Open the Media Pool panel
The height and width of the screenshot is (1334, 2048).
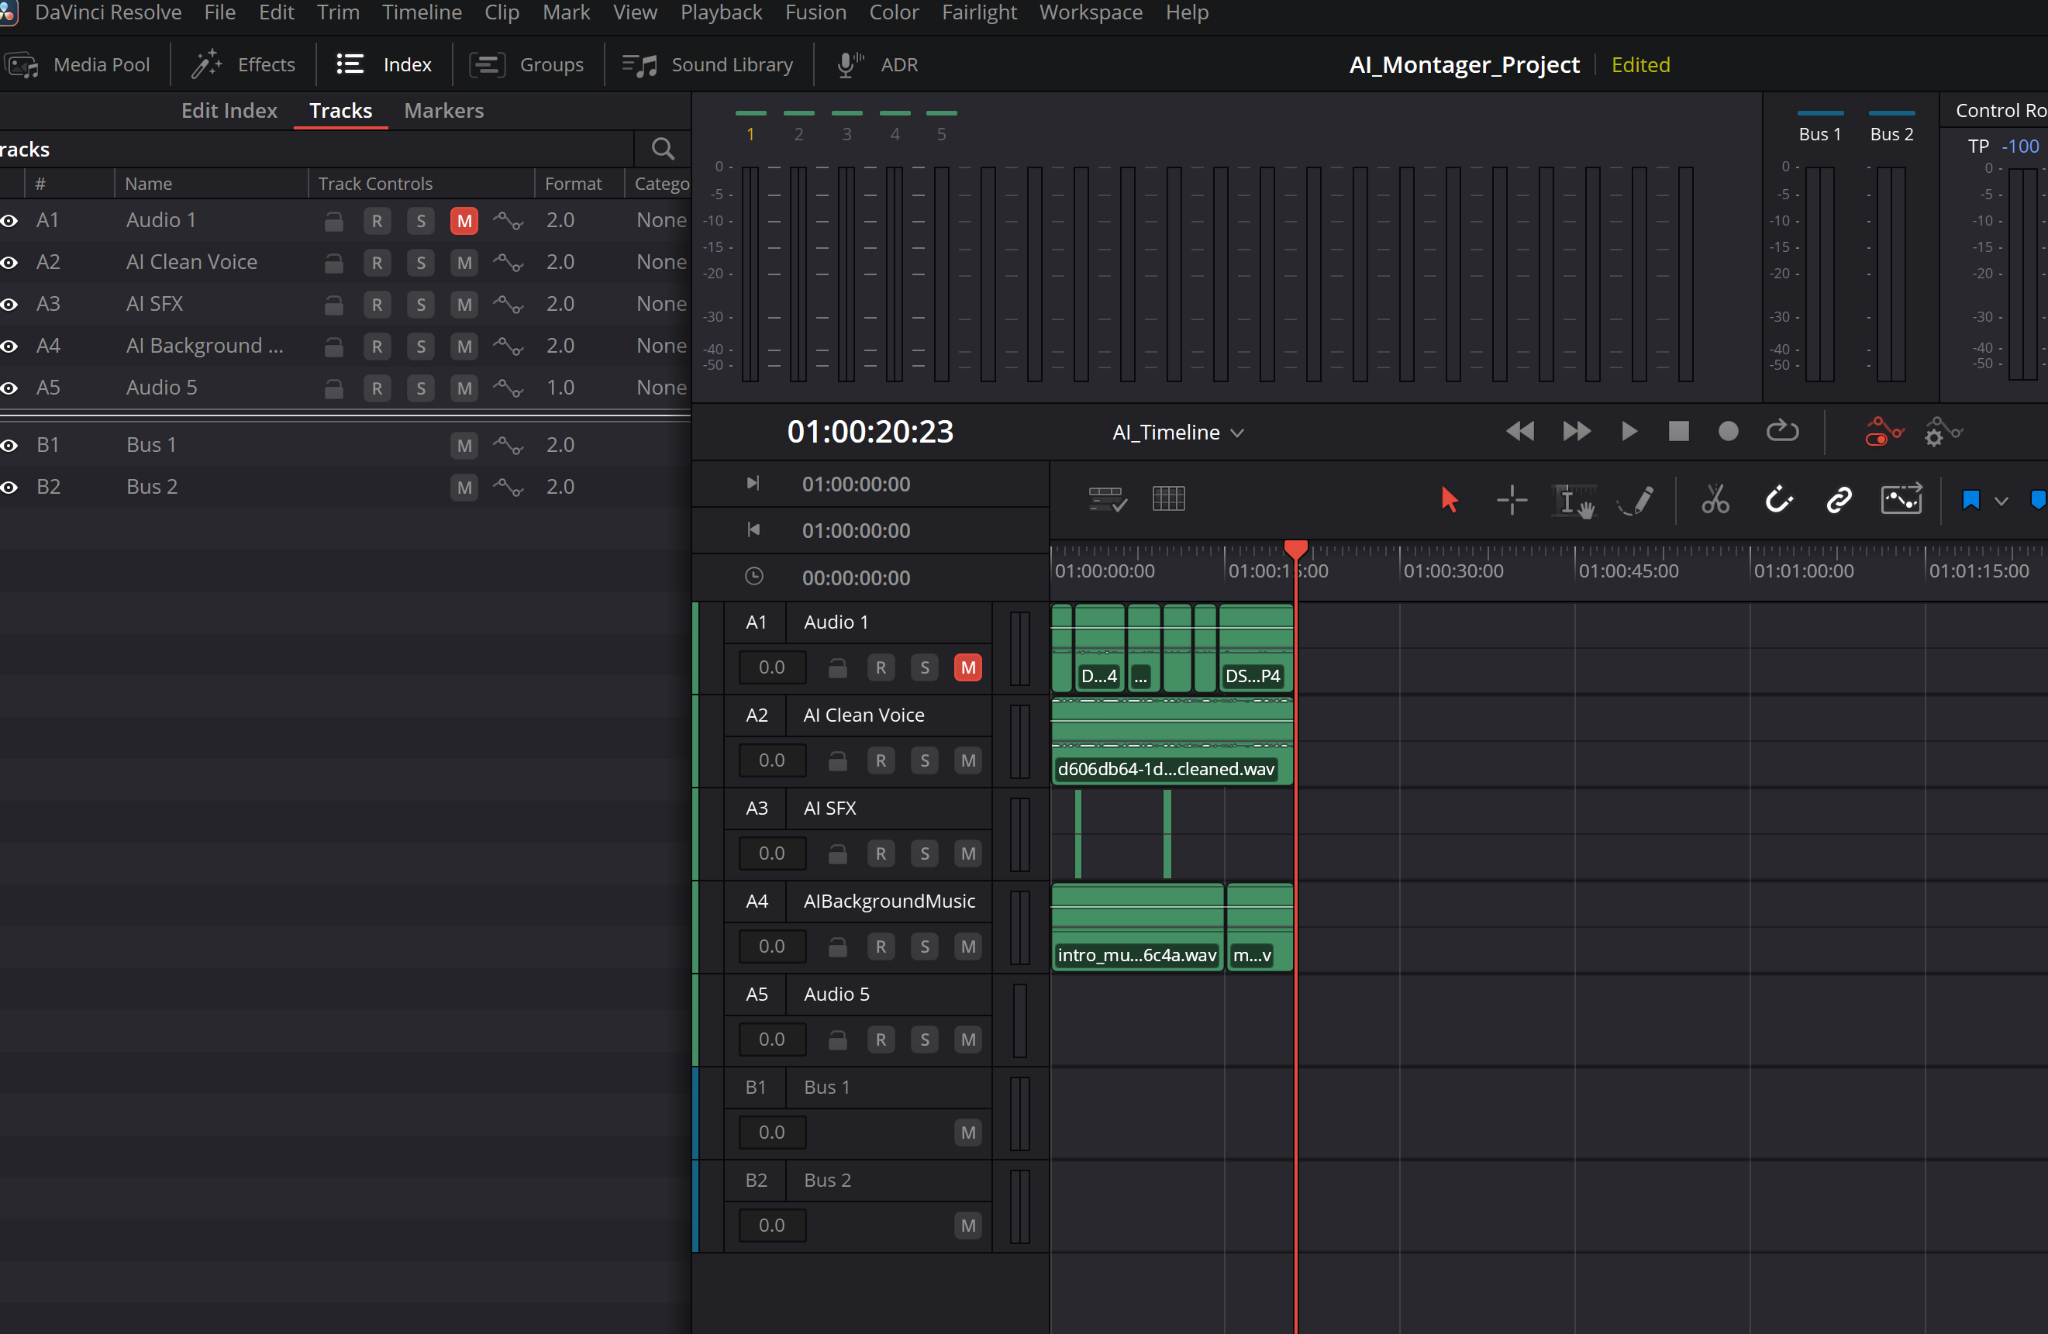pos(78,65)
